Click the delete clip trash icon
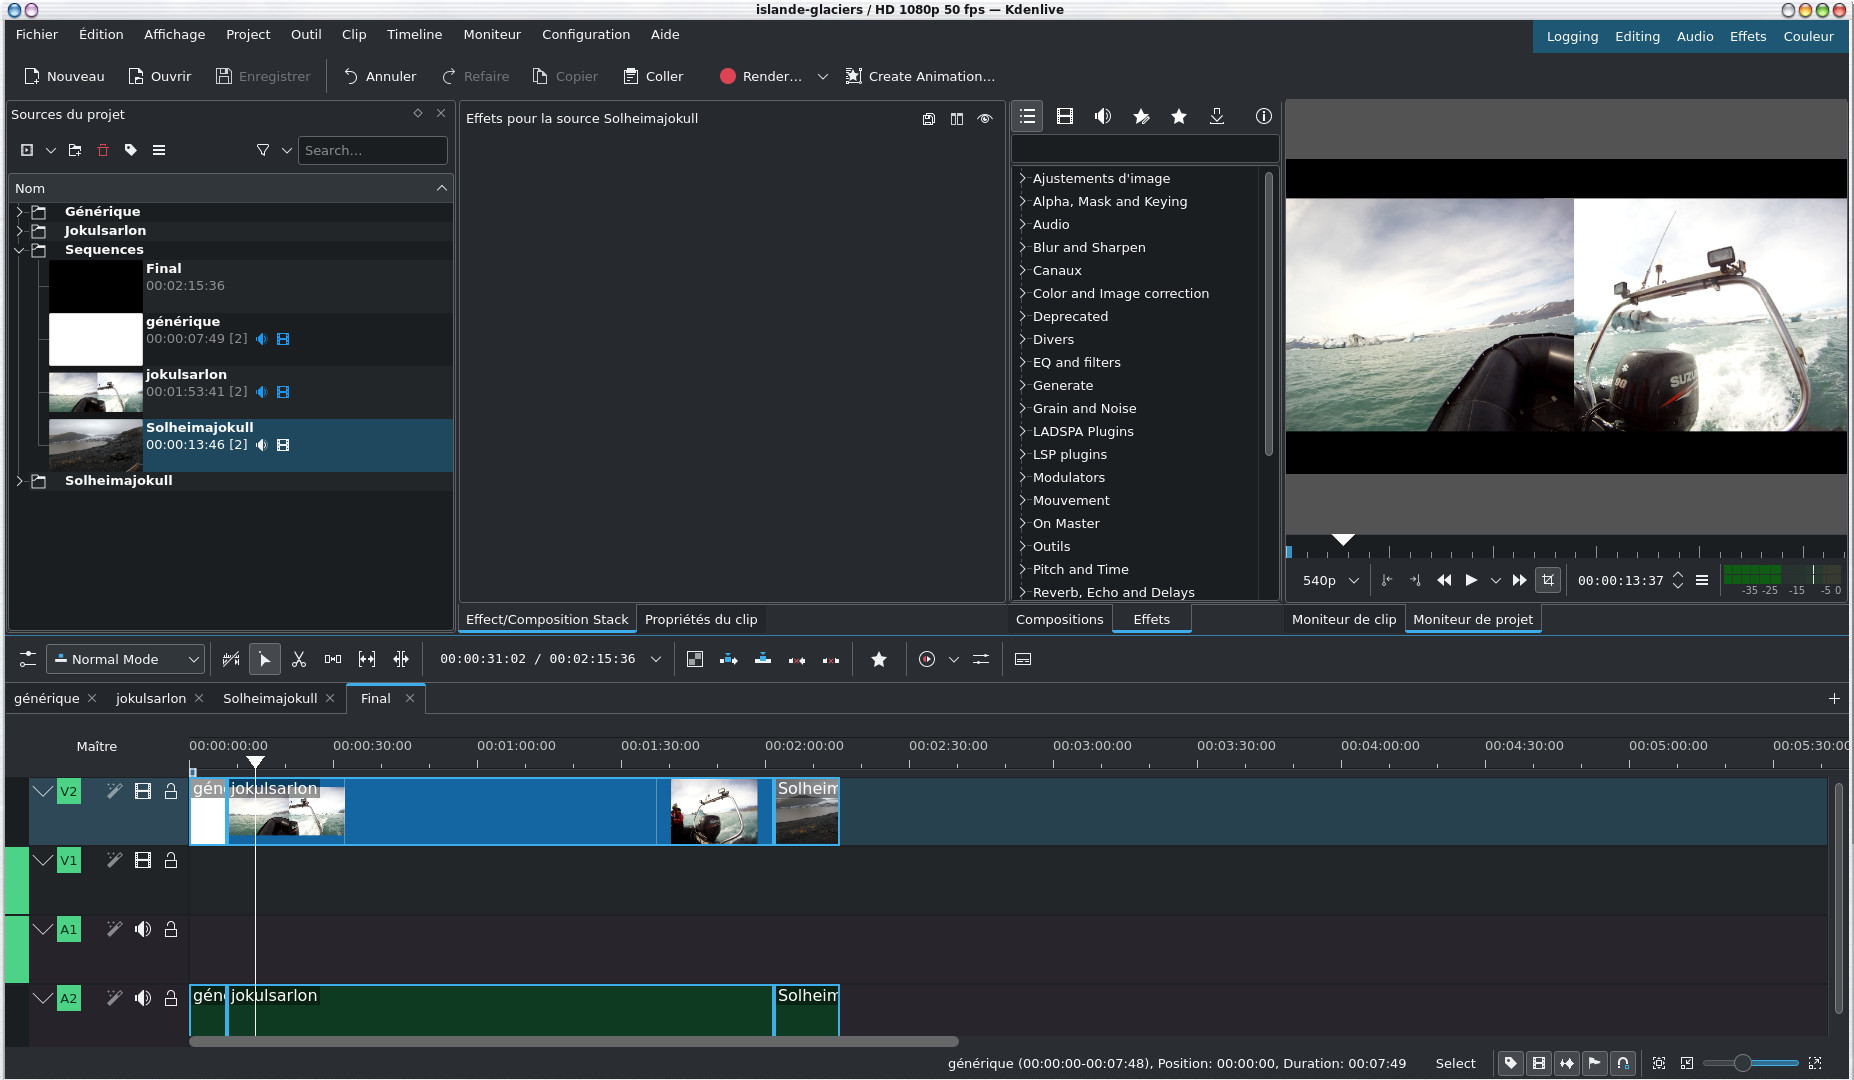 coord(103,151)
